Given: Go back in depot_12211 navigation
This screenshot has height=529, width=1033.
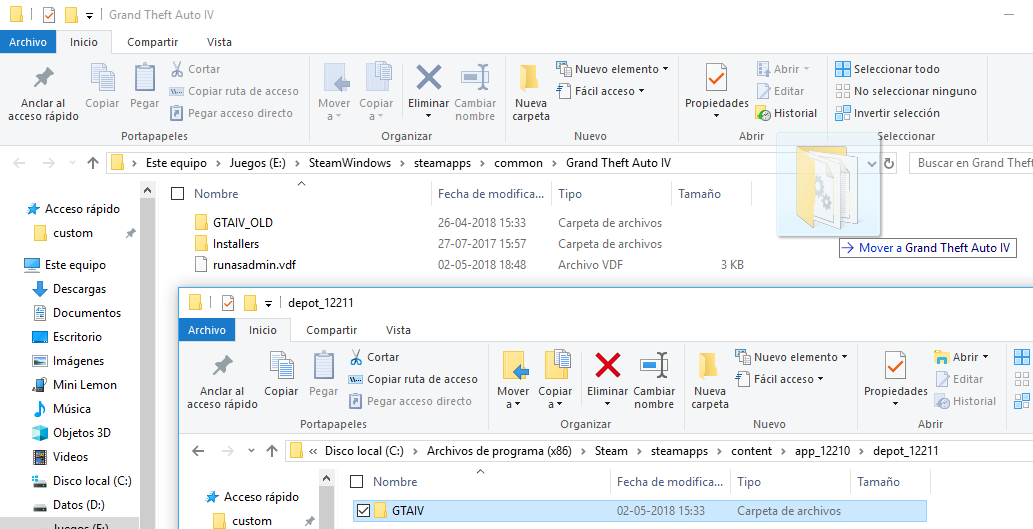Looking at the screenshot, I should [198, 451].
